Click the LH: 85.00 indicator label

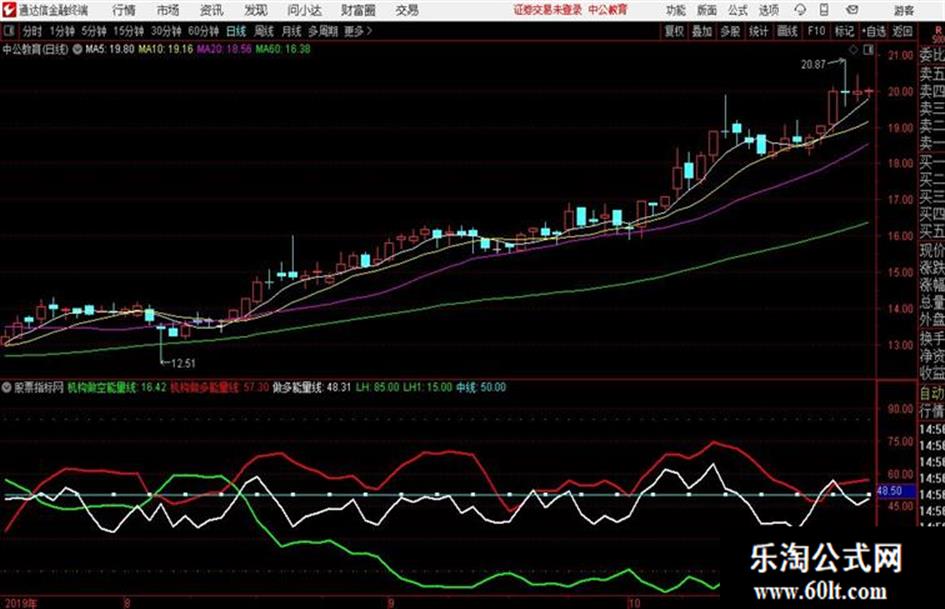[377, 388]
